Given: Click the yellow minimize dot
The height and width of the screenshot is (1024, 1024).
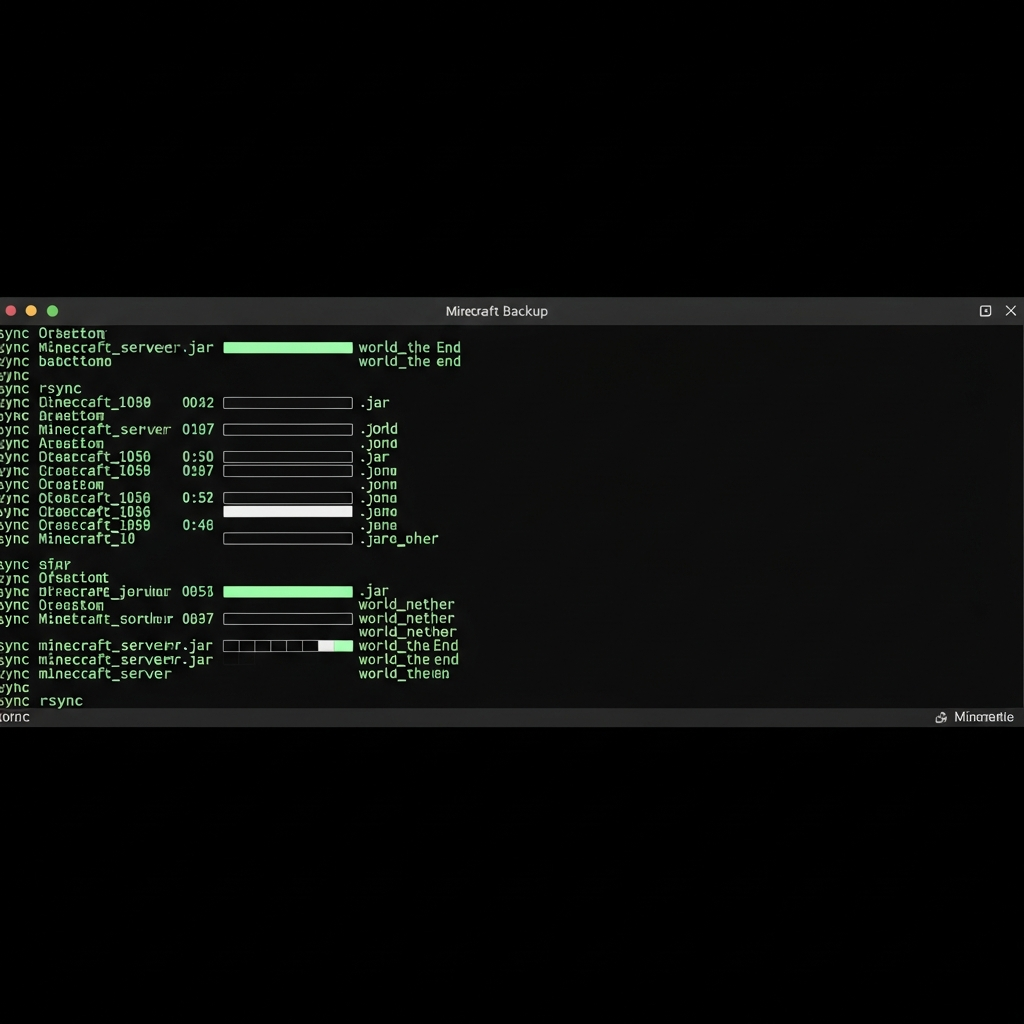Looking at the screenshot, I should click(31, 311).
